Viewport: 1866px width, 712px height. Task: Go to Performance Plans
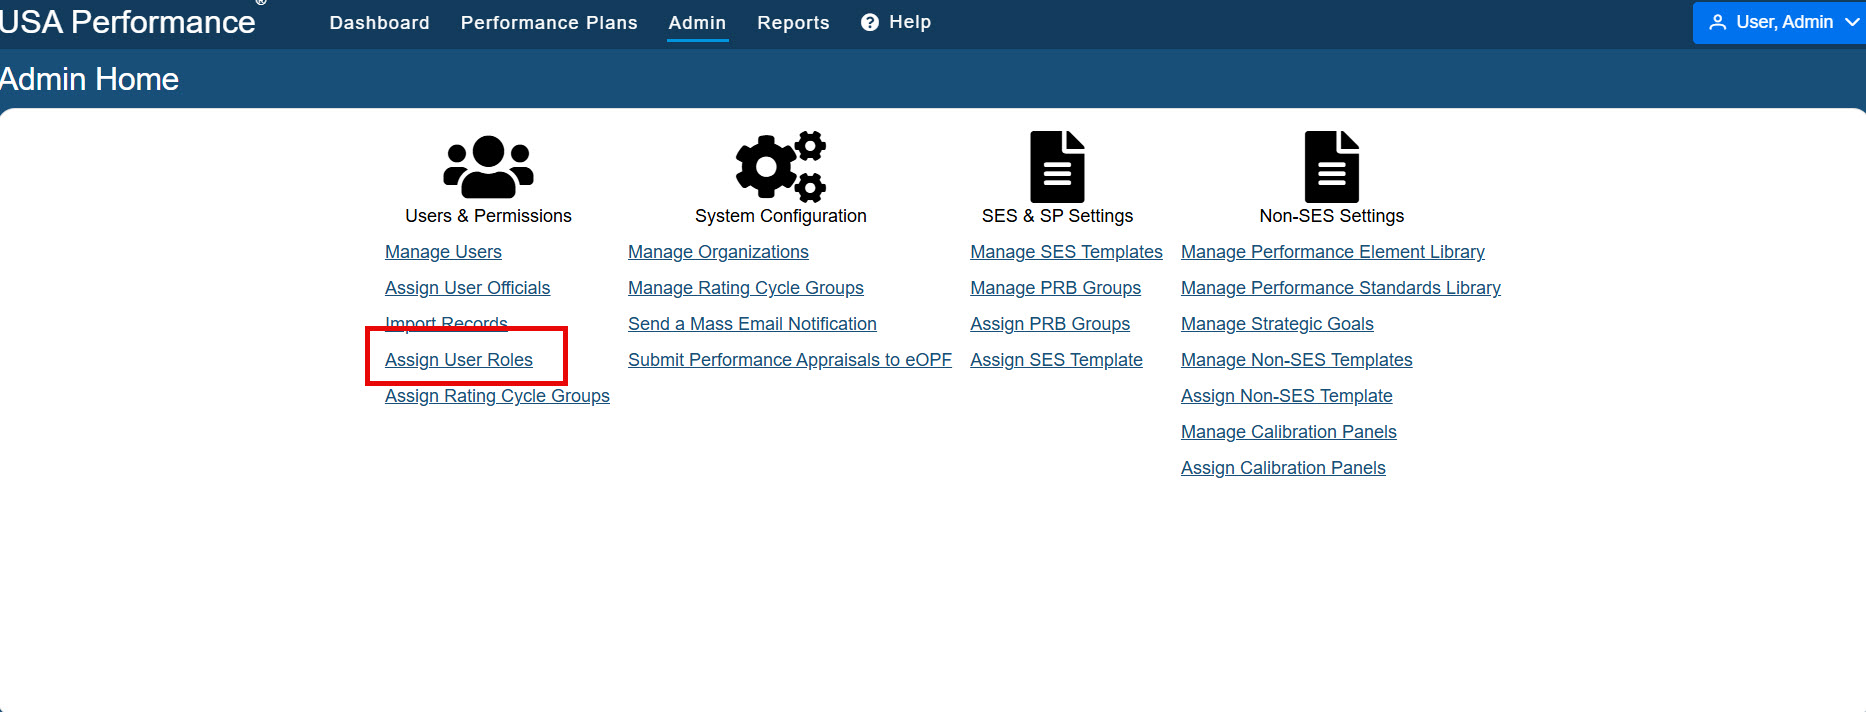[549, 22]
